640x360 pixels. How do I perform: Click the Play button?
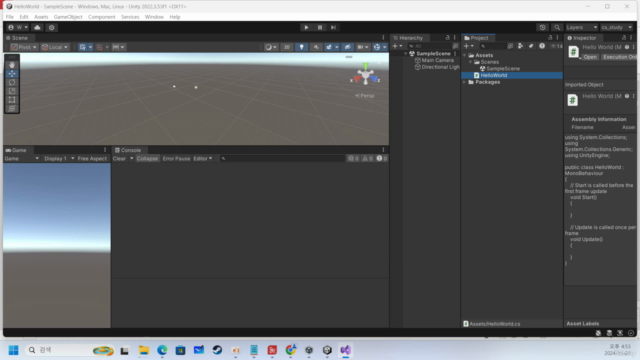coord(306,27)
